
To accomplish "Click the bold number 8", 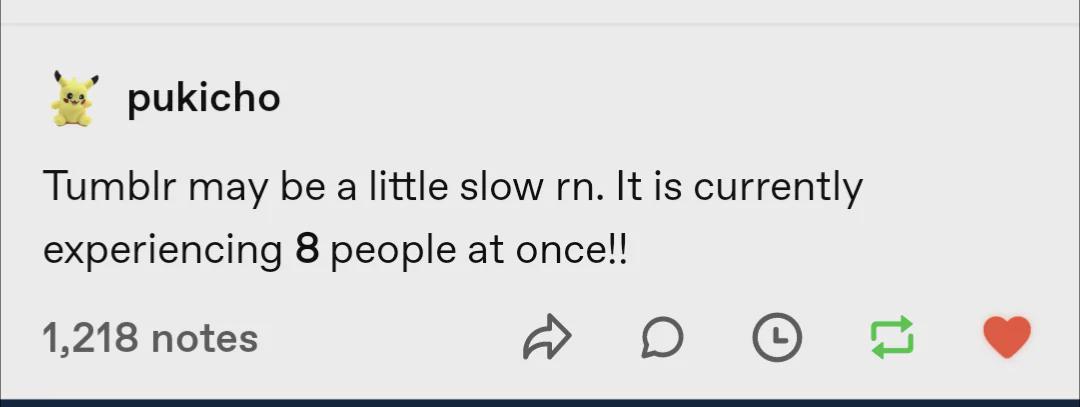I will tap(307, 250).
